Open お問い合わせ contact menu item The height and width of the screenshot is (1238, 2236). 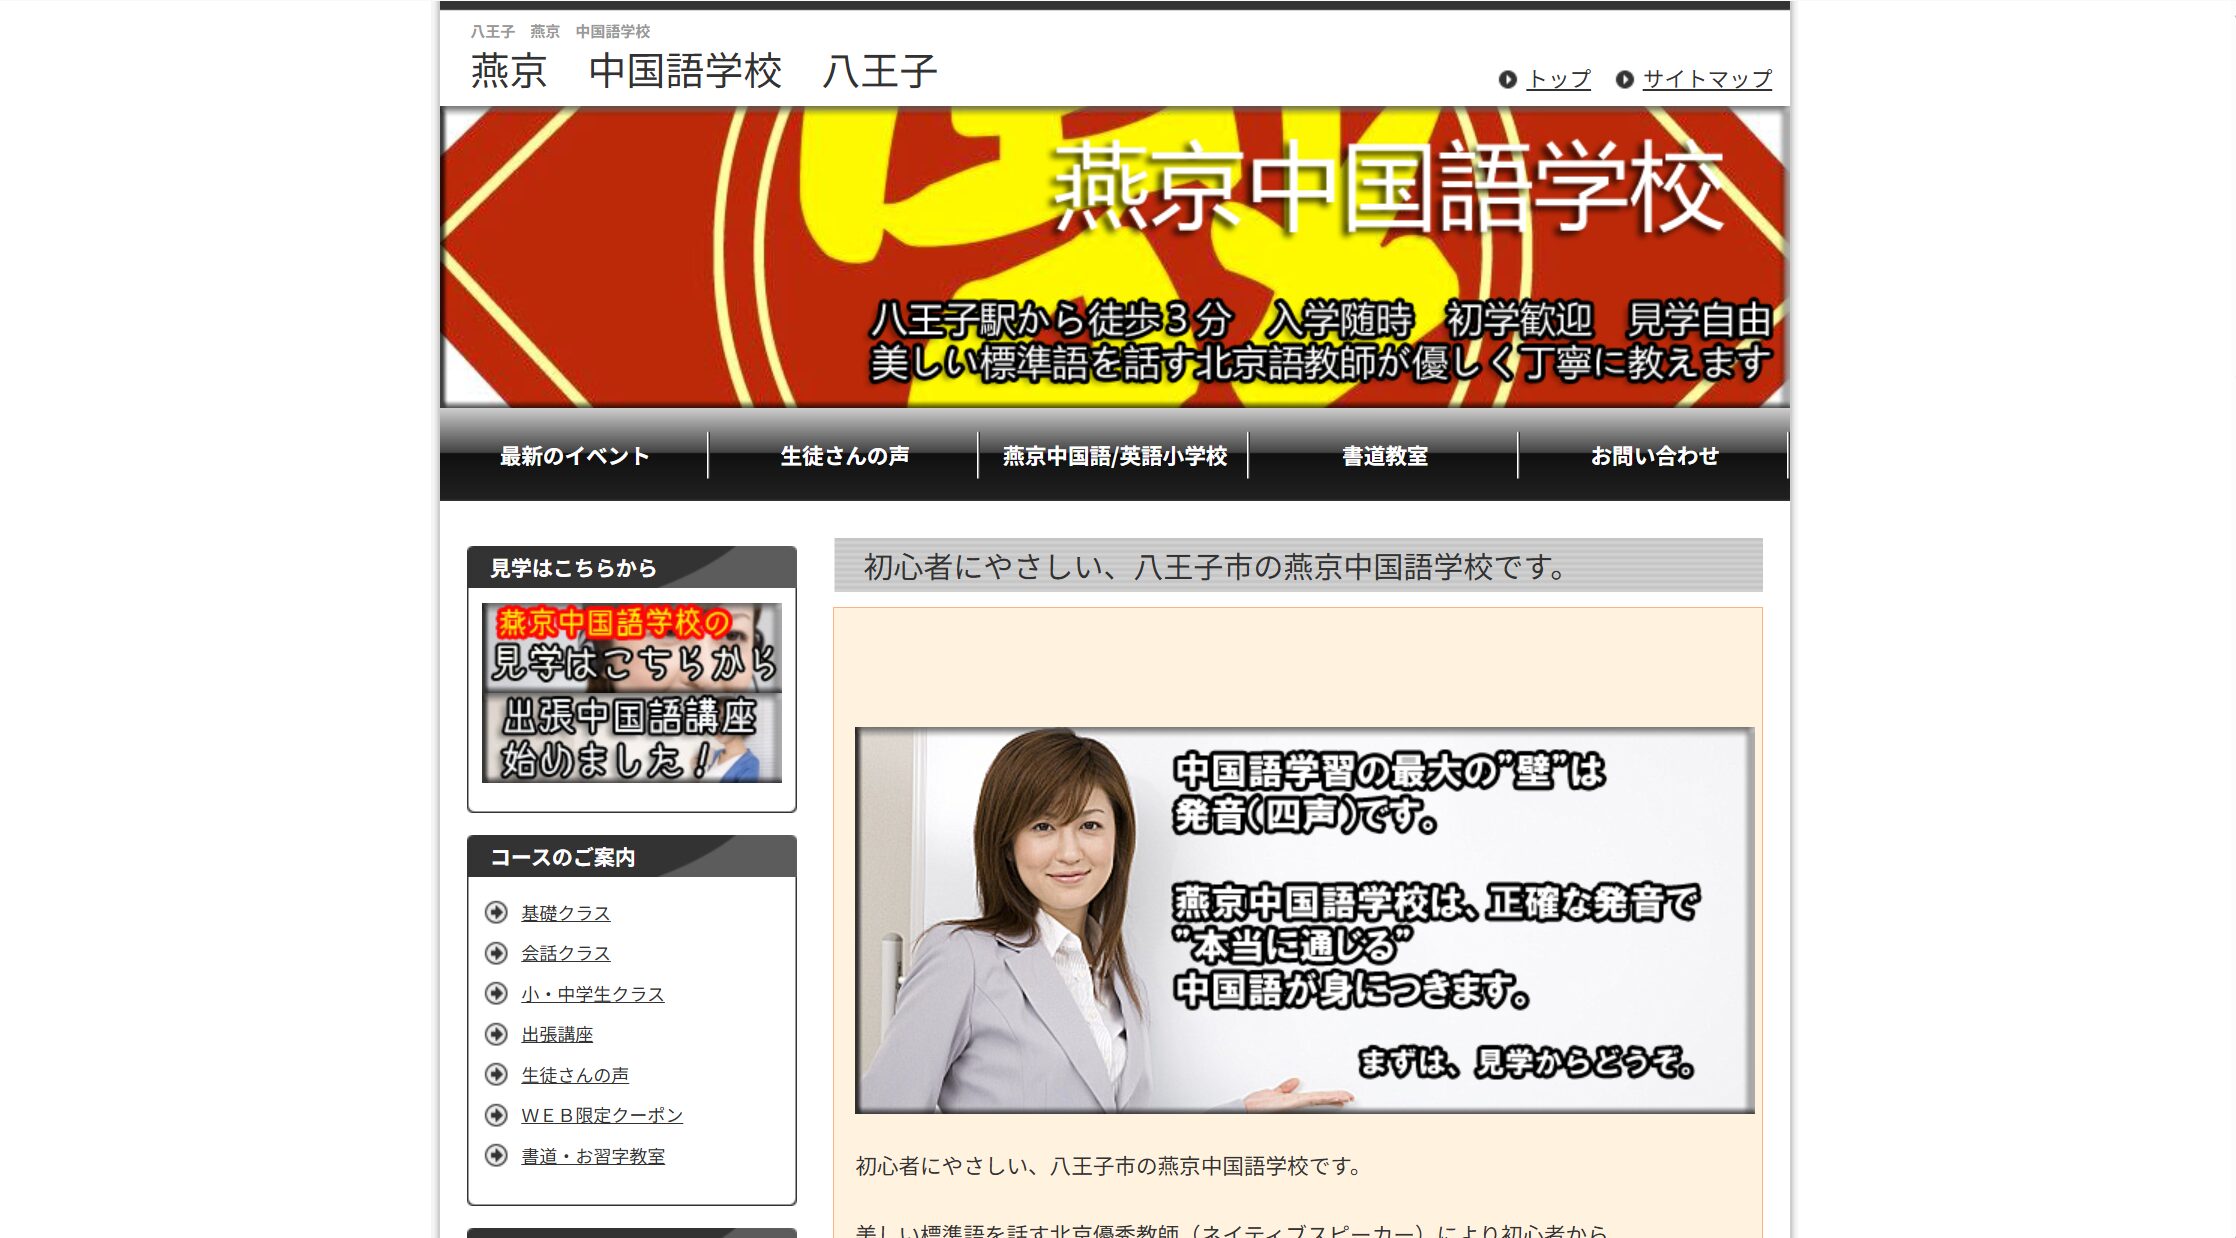1654,456
